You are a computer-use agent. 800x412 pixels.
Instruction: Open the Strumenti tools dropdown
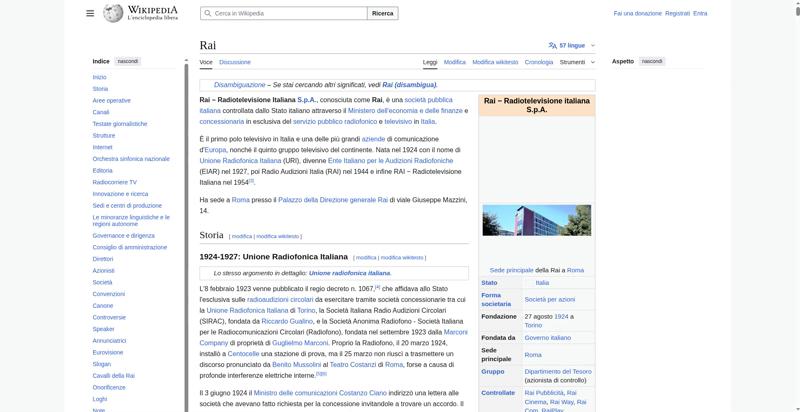click(575, 62)
